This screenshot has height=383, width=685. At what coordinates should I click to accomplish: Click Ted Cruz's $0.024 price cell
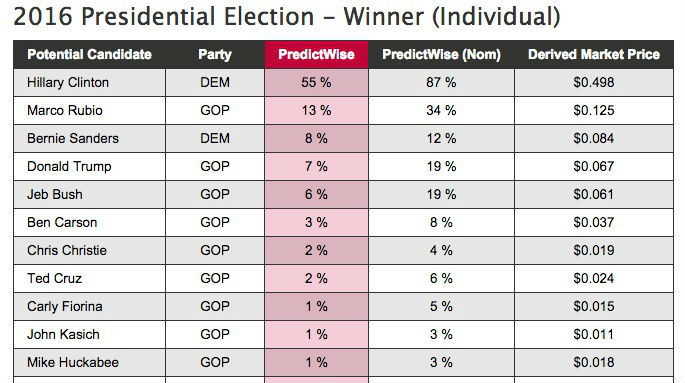click(x=594, y=278)
